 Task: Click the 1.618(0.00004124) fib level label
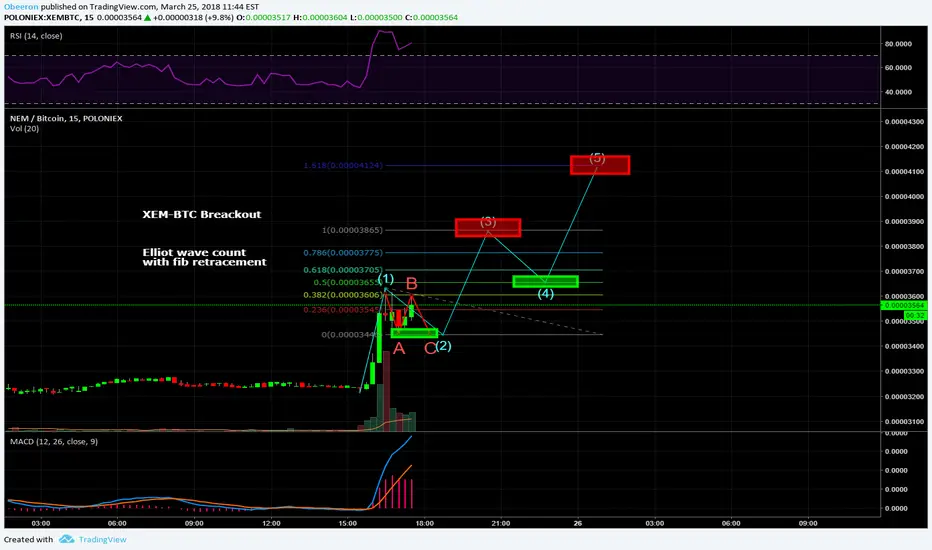343,165
